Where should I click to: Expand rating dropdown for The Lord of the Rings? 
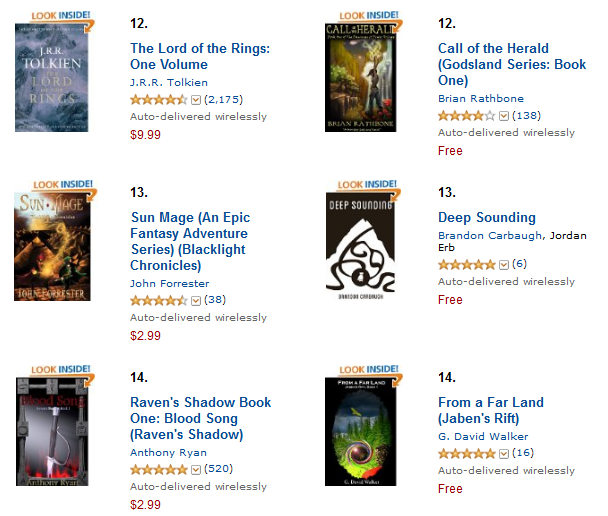196,100
